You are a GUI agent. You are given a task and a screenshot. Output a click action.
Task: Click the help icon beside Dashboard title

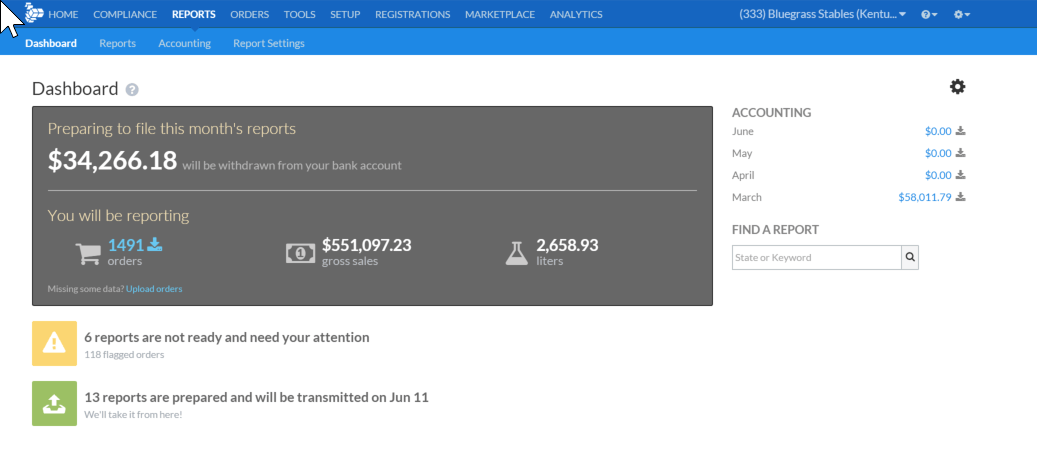coord(132,90)
